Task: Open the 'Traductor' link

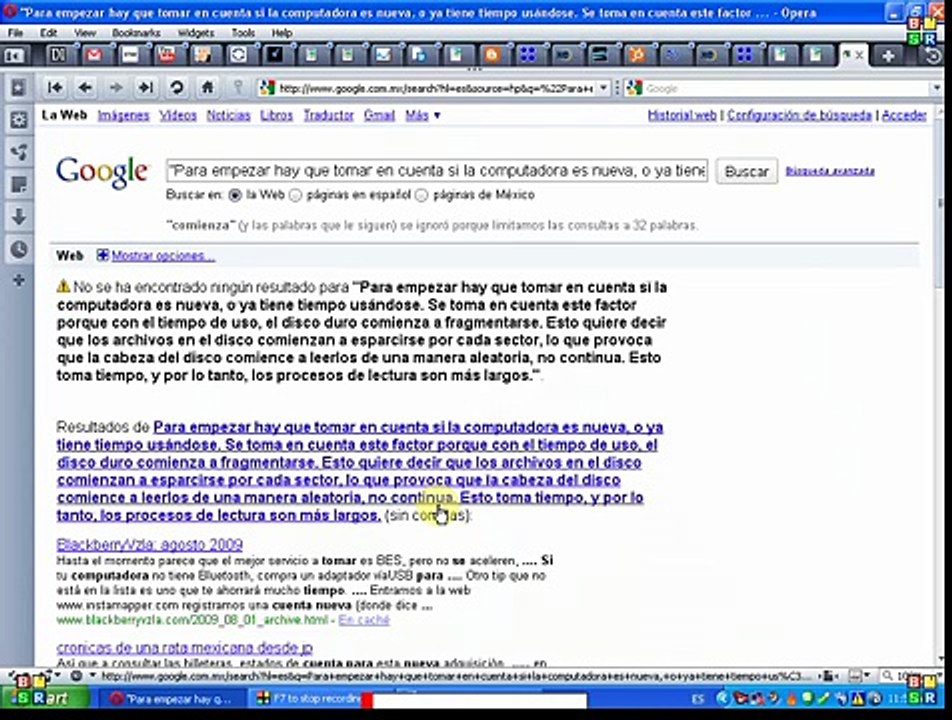Action: point(328,115)
